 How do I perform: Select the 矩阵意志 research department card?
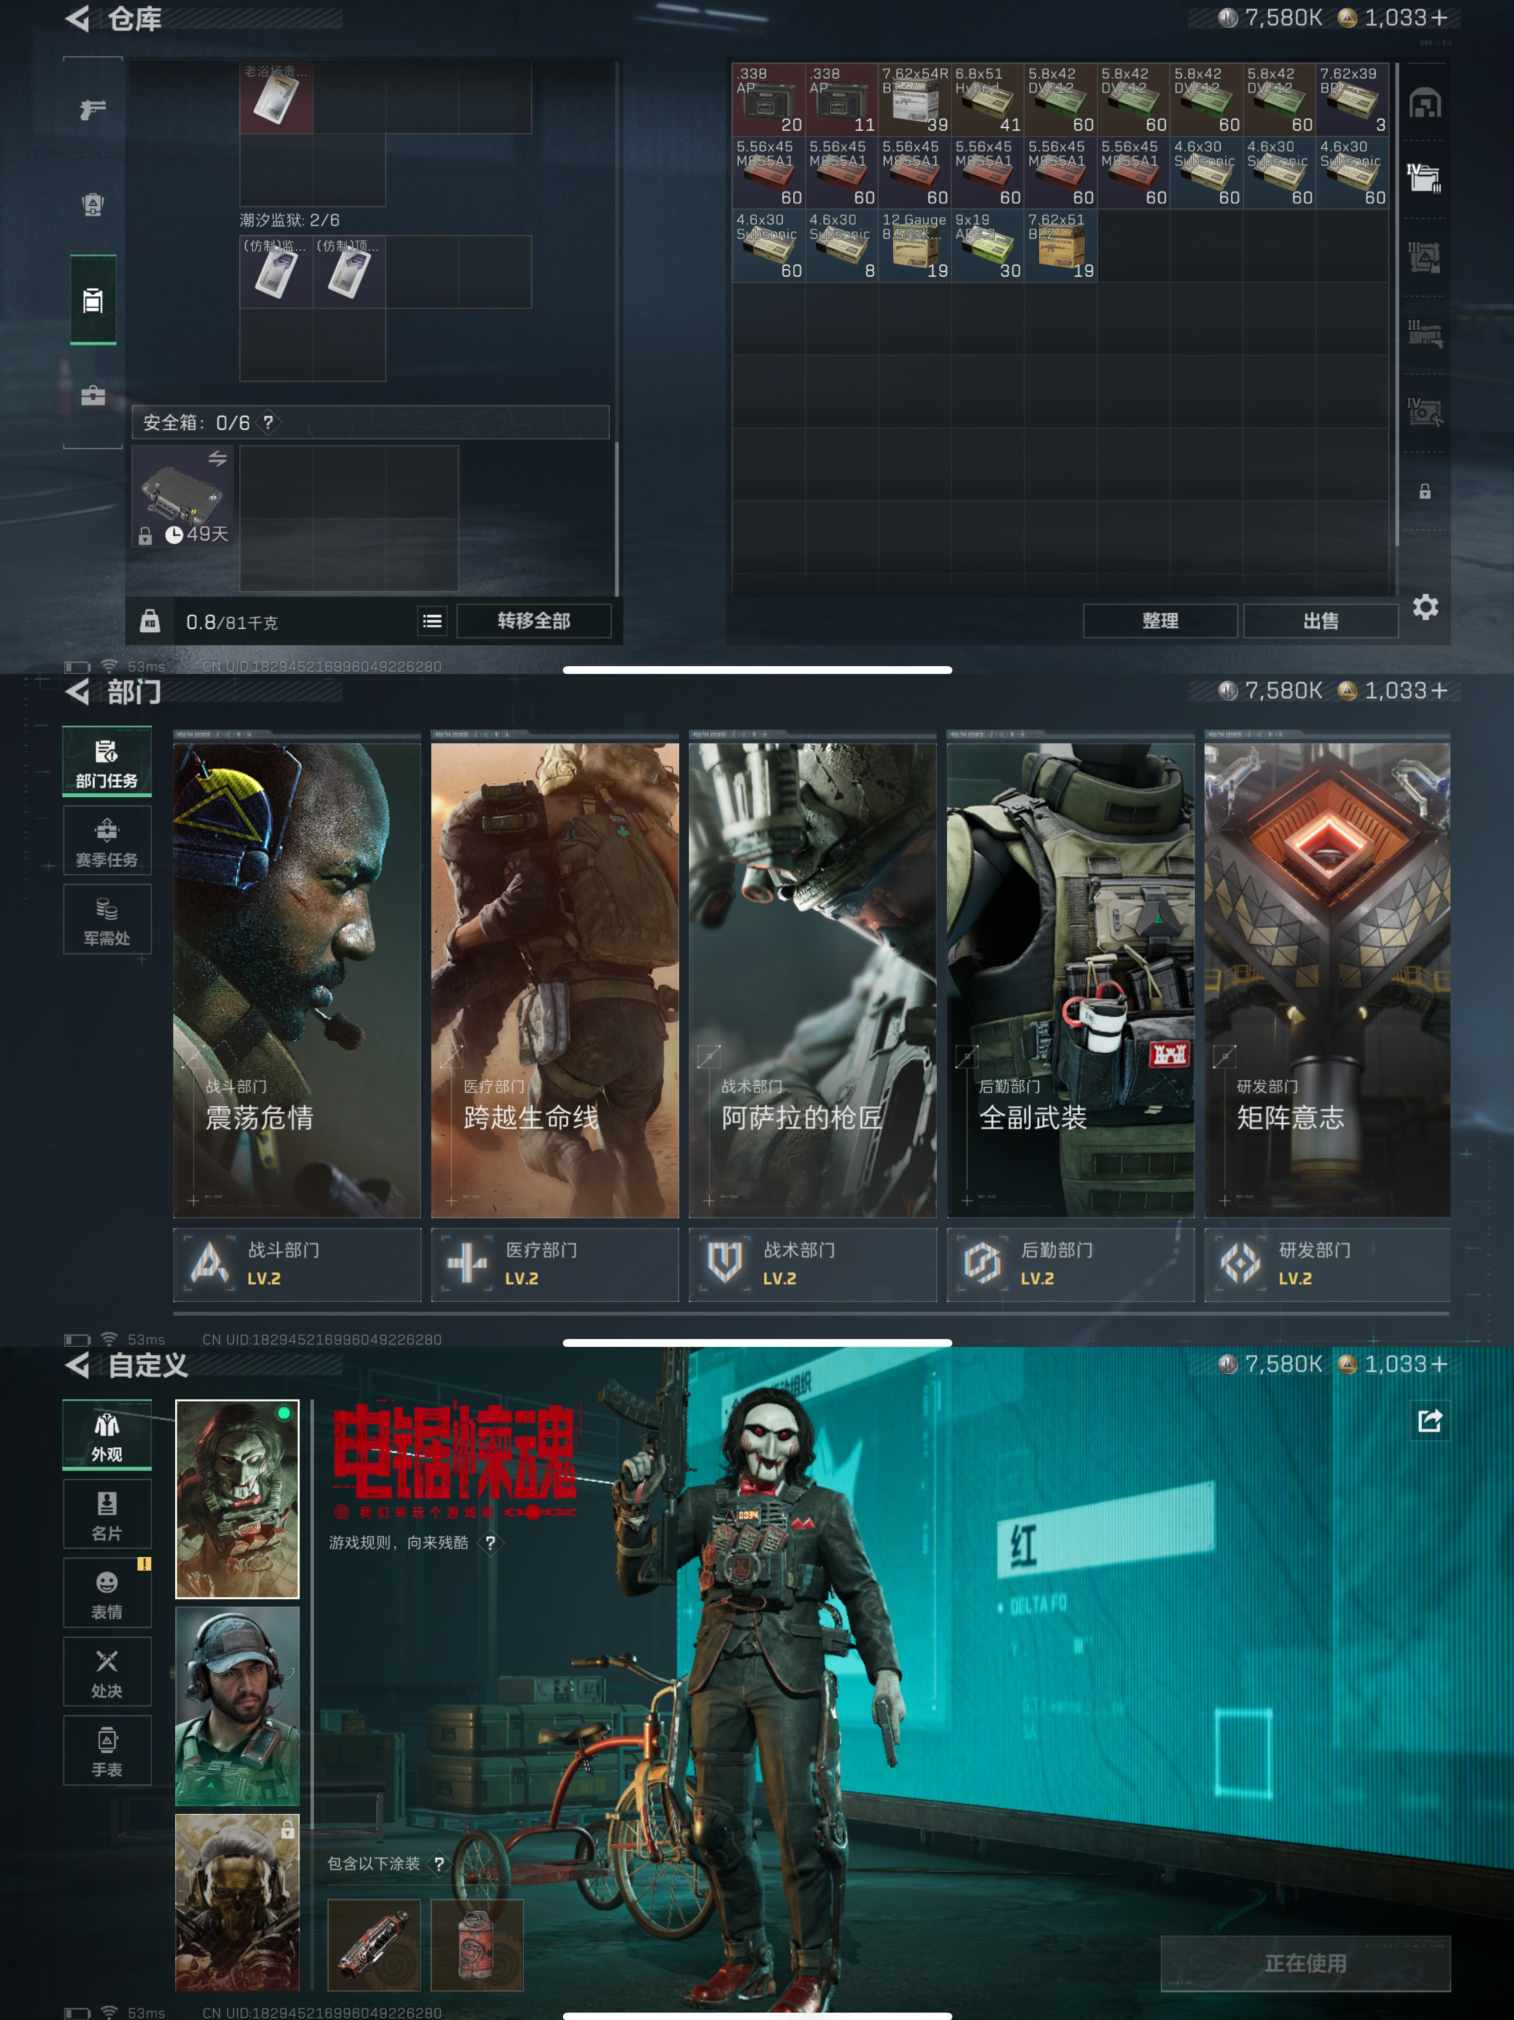pyautogui.click(x=1327, y=980)
